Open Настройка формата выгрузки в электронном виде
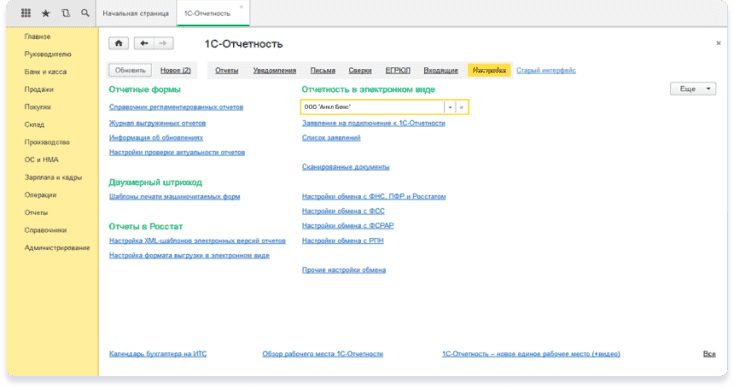This screenshot has height=388, width=734. pos(189,255)
